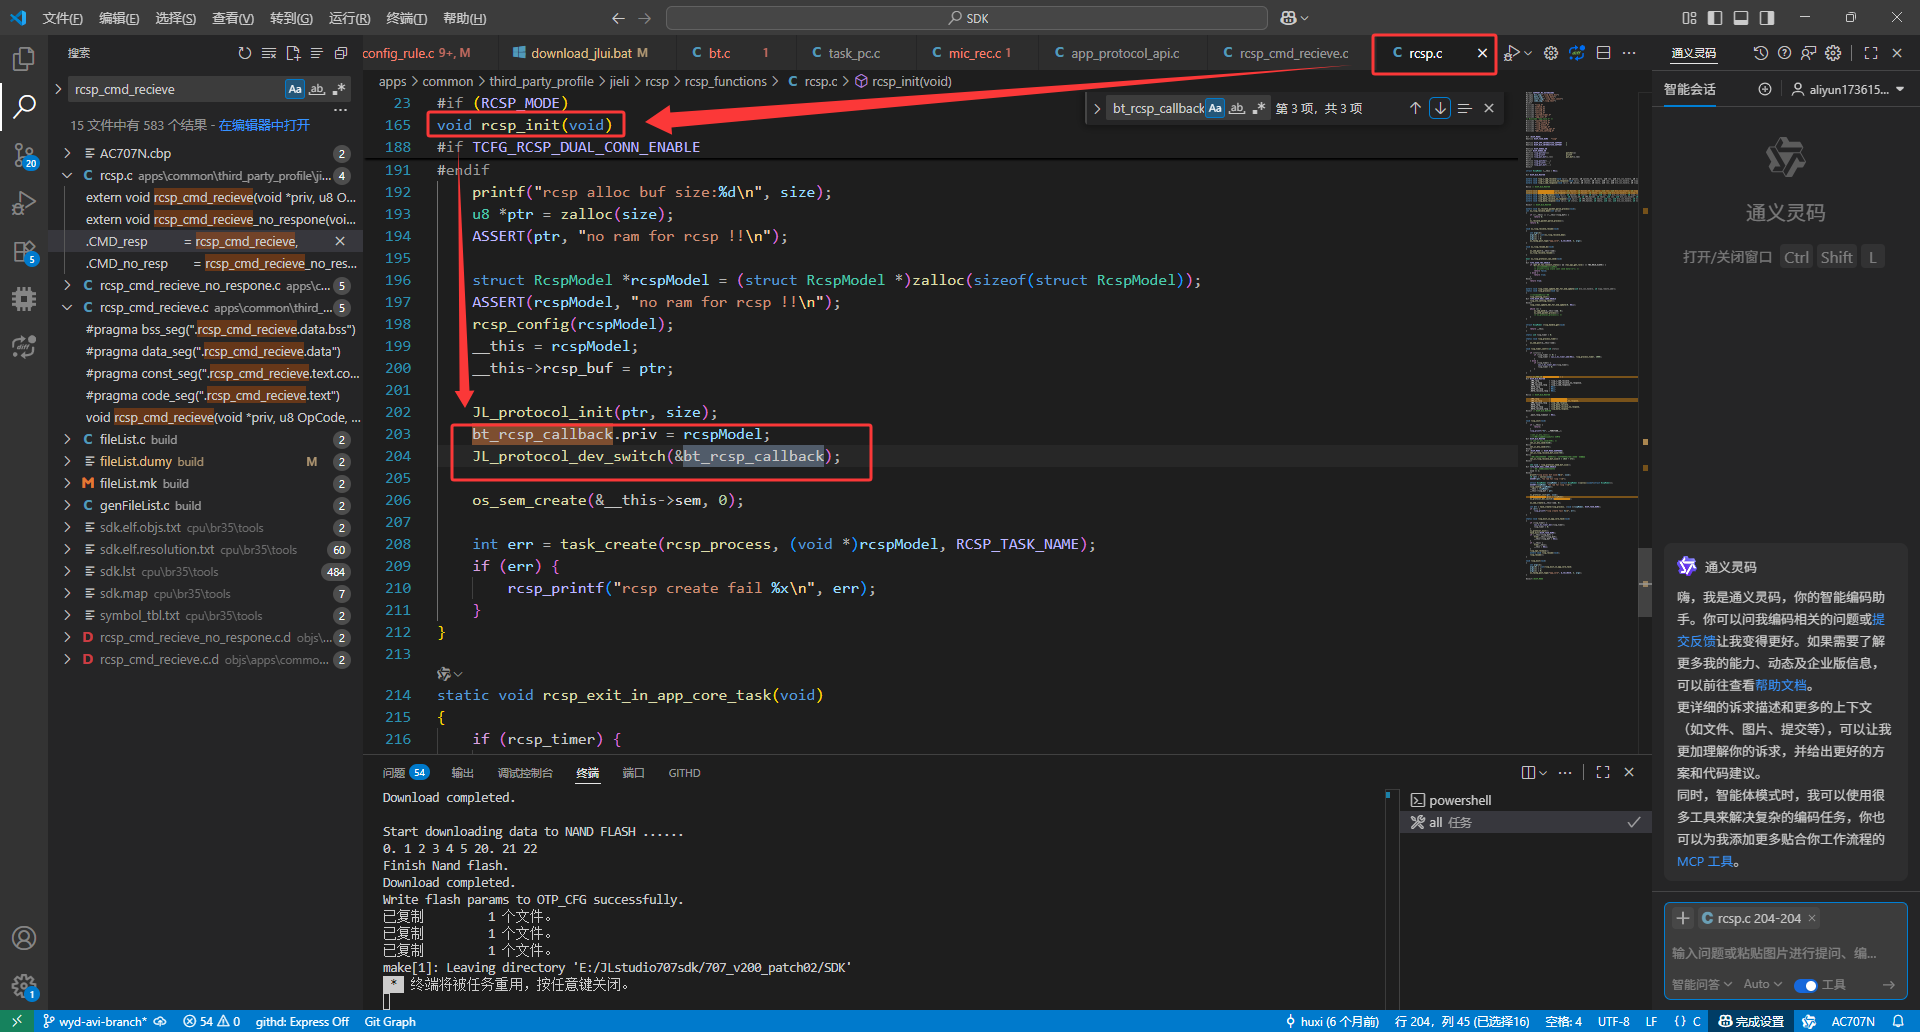This screenshot has width=1920, height=1032.
Task: Refresh search results in search panel
Action: click(x=245, y=53)
